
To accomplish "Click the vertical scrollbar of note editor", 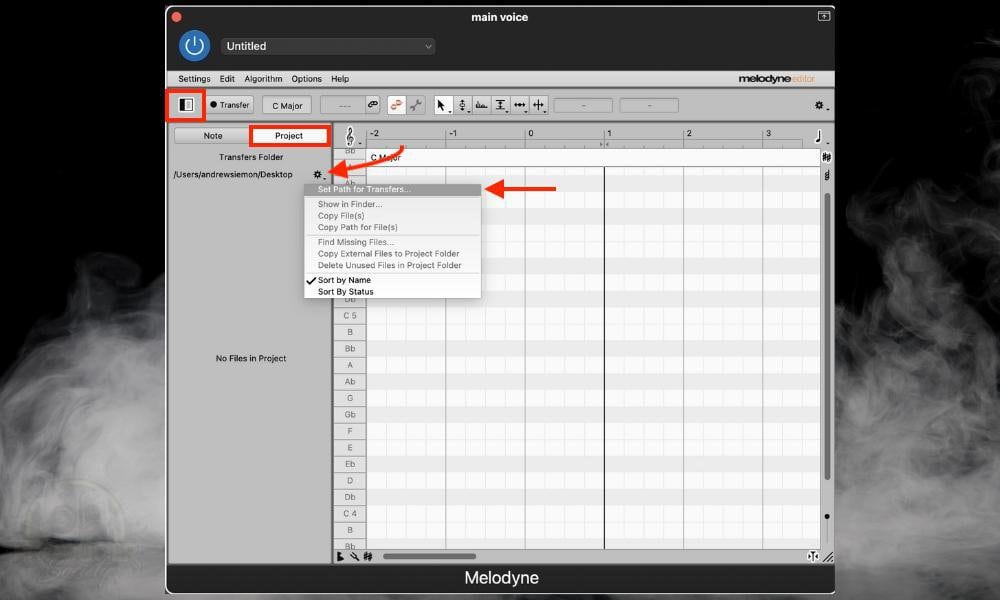I will click(x=827, y=337).
